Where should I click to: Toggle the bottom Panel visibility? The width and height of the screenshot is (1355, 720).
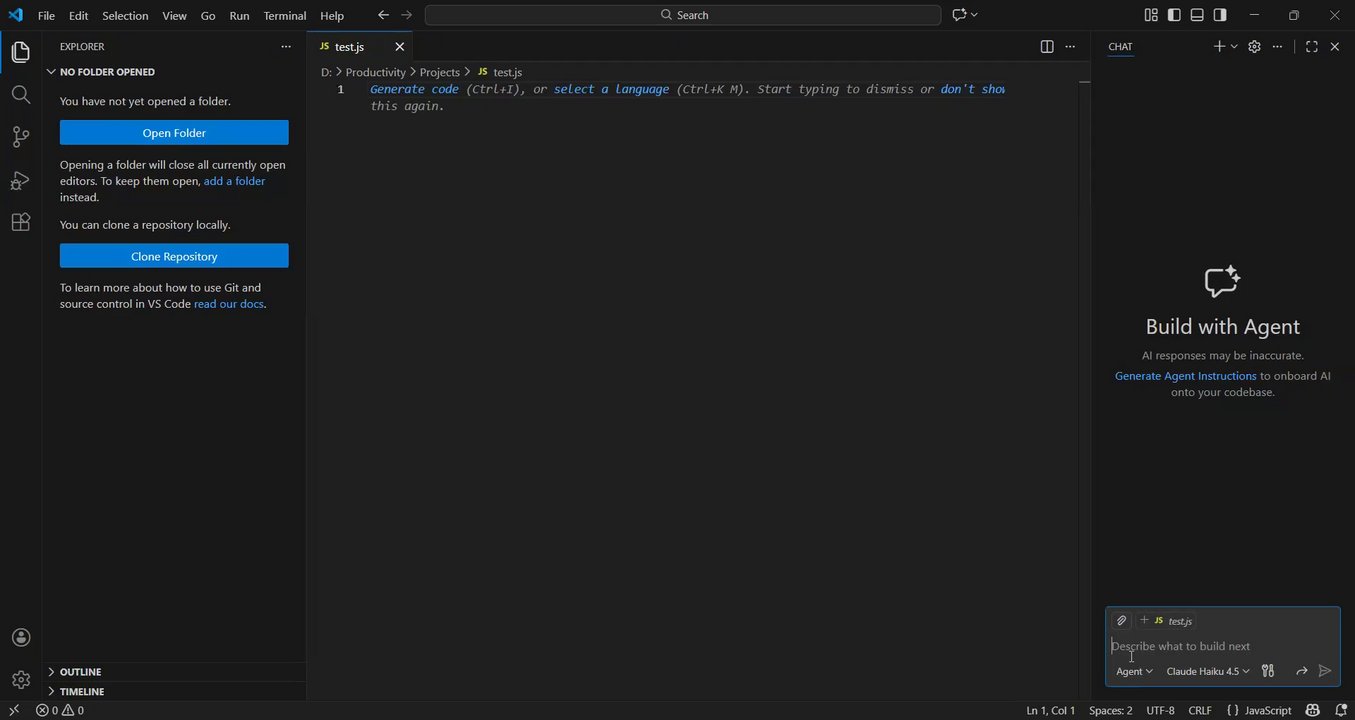[x=1197, y=15]
